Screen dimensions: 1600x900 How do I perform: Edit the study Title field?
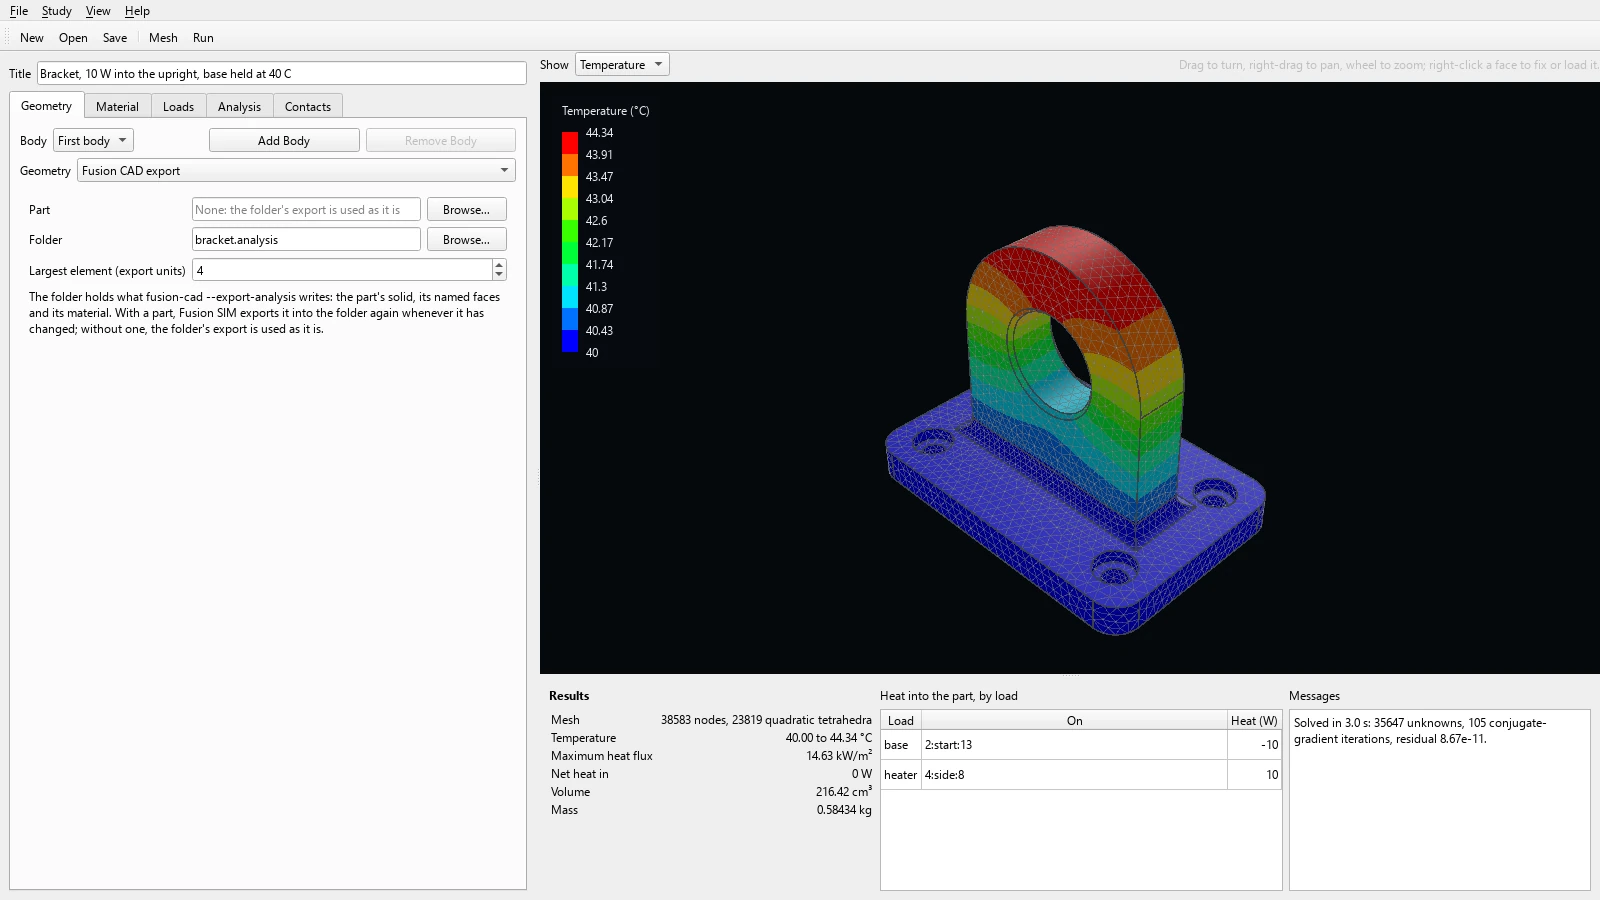tap(282, 74)
